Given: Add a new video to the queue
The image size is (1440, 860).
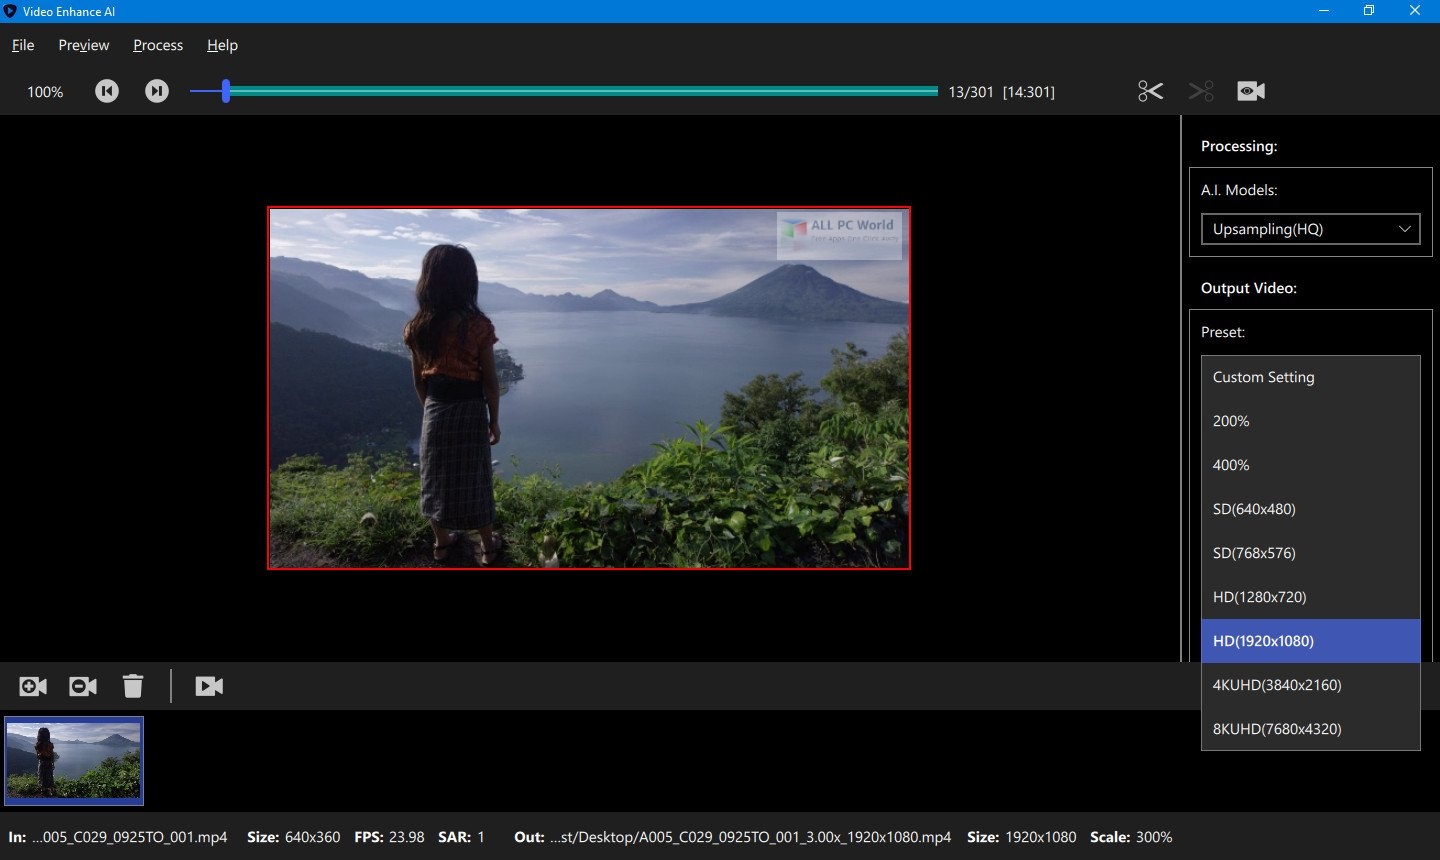Looking at the screenshot, I should coord(32,686).
